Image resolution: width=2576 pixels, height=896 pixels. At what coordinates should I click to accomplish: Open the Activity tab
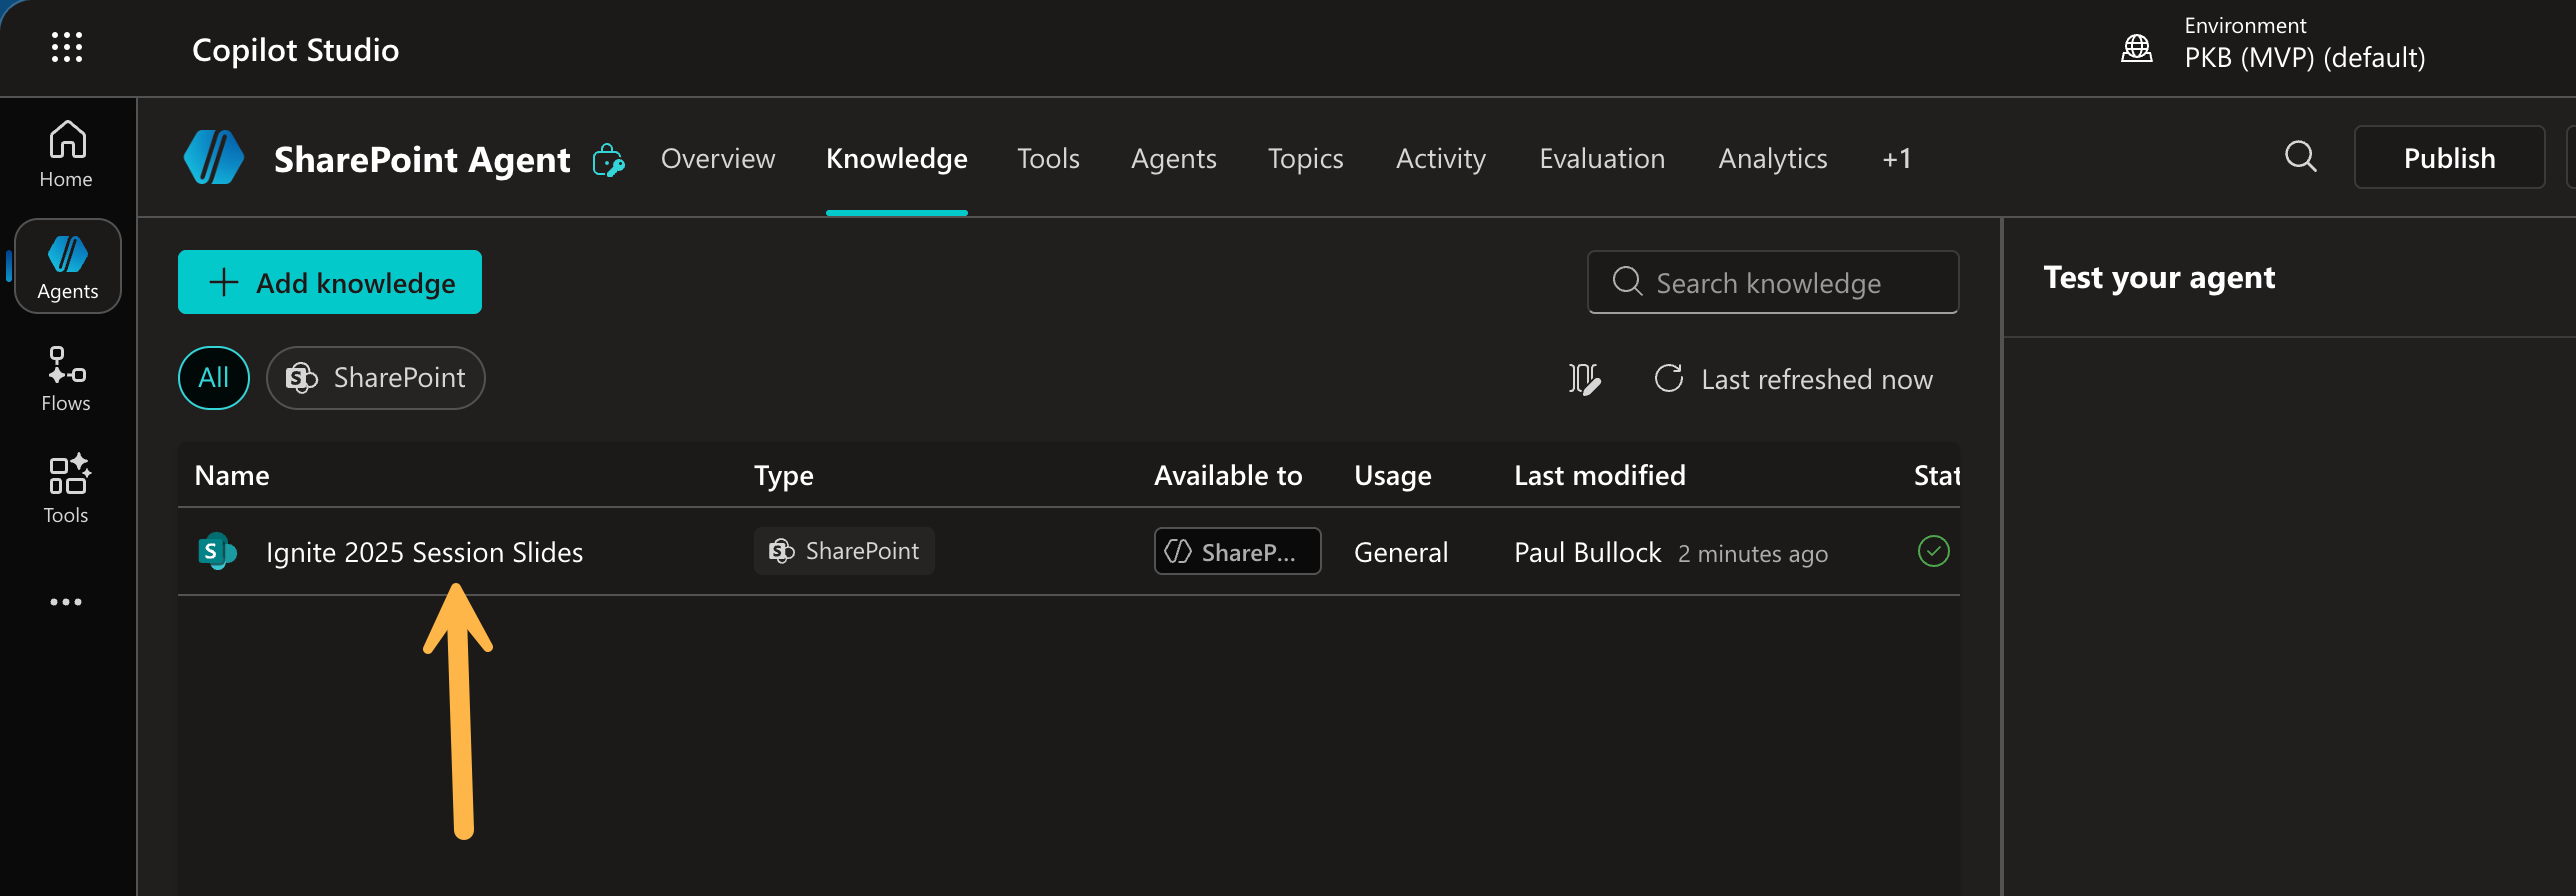pyautogui.click(x=1440, y=158)
